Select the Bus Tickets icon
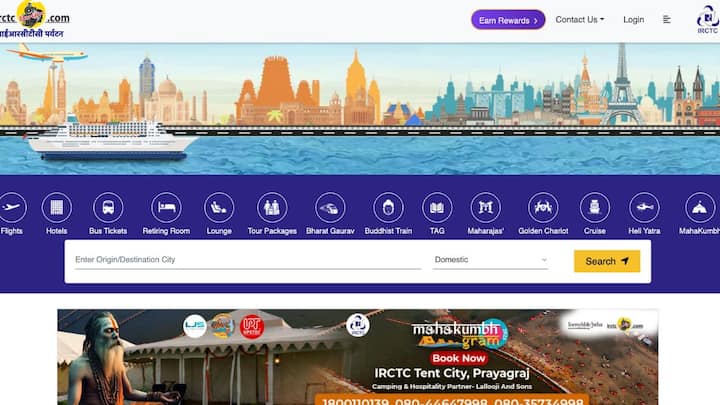720x405 pixels. (x=108, y=208)
